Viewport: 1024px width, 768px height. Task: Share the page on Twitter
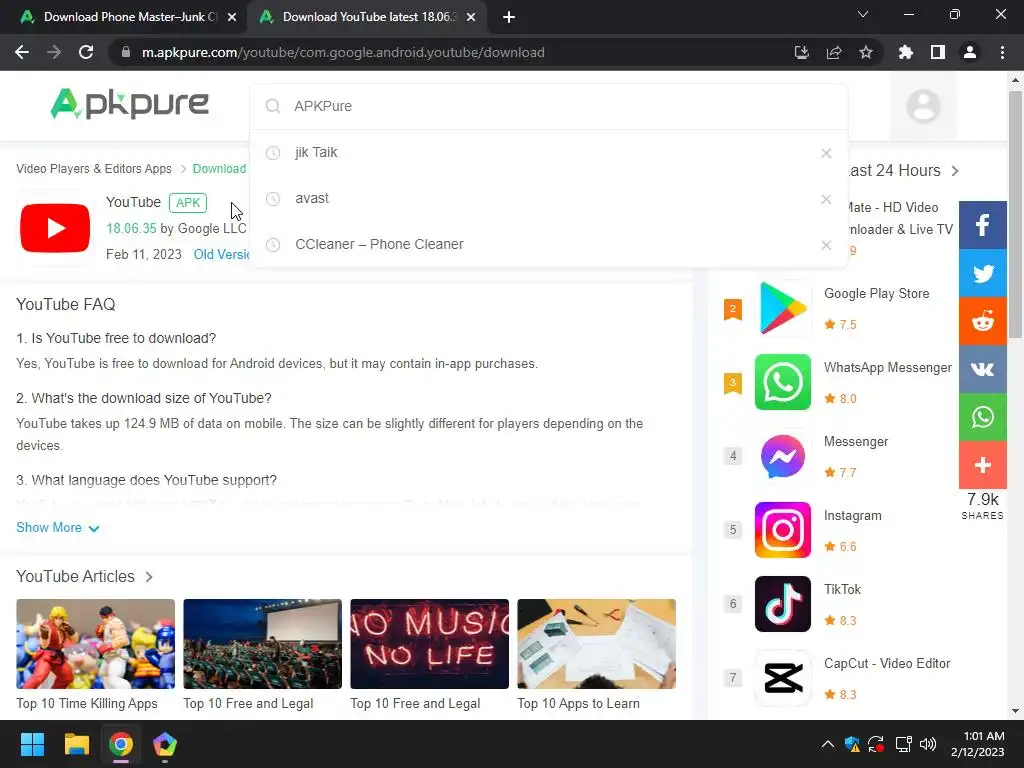[x=982, y=274]
